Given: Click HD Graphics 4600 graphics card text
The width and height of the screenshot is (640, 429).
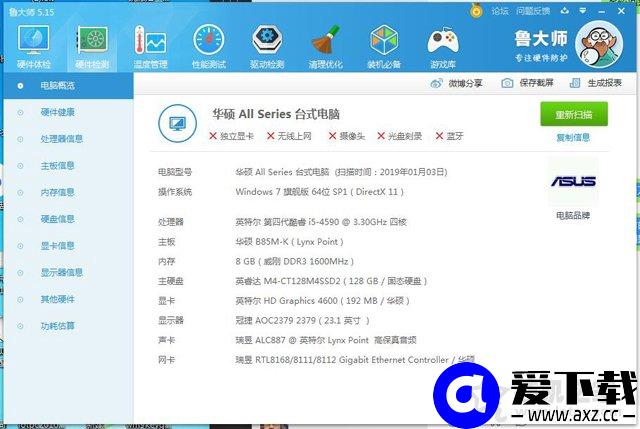Looking at the screenshot, I should point(322,301).
